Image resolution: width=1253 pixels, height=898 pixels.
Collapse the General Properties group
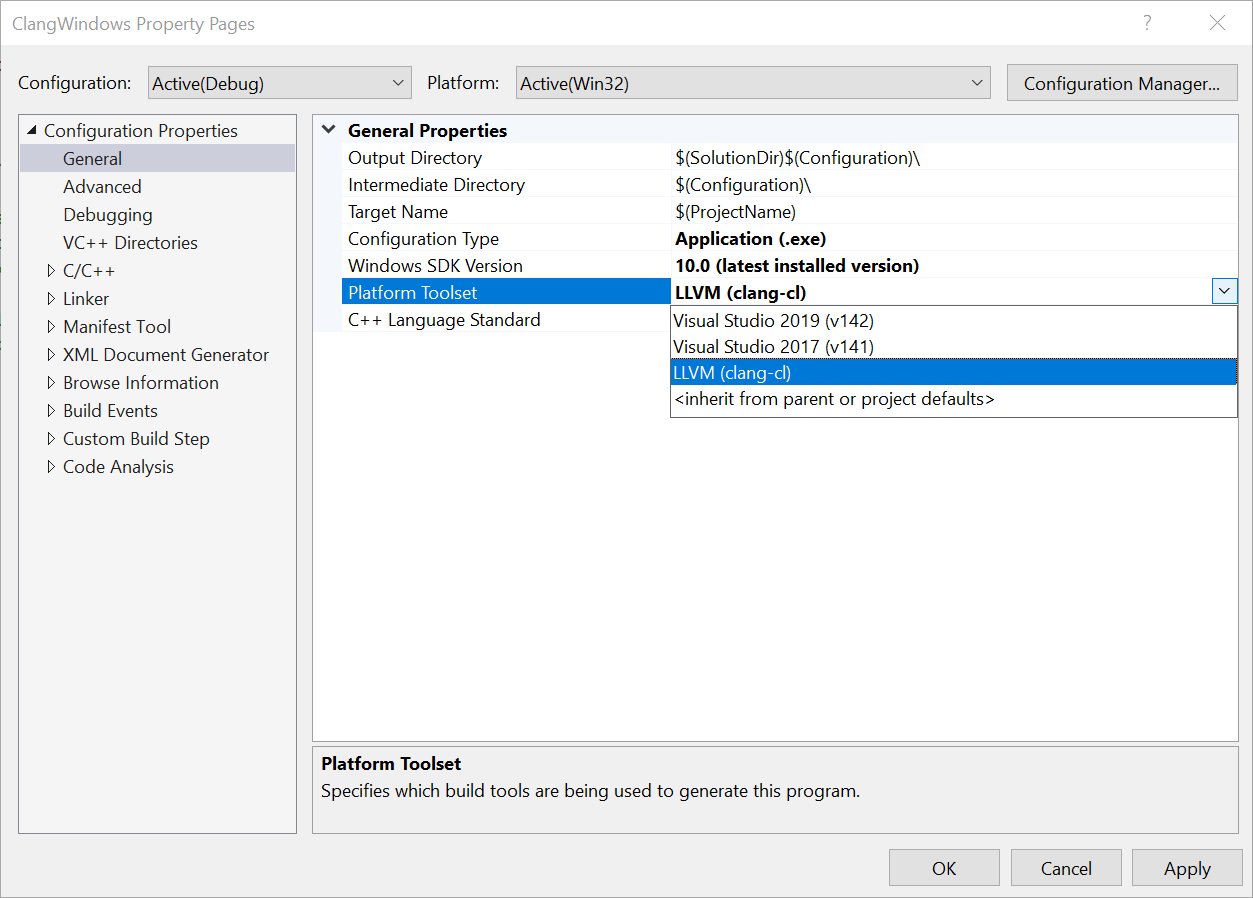pyautogui.click(x=328, y=130)
